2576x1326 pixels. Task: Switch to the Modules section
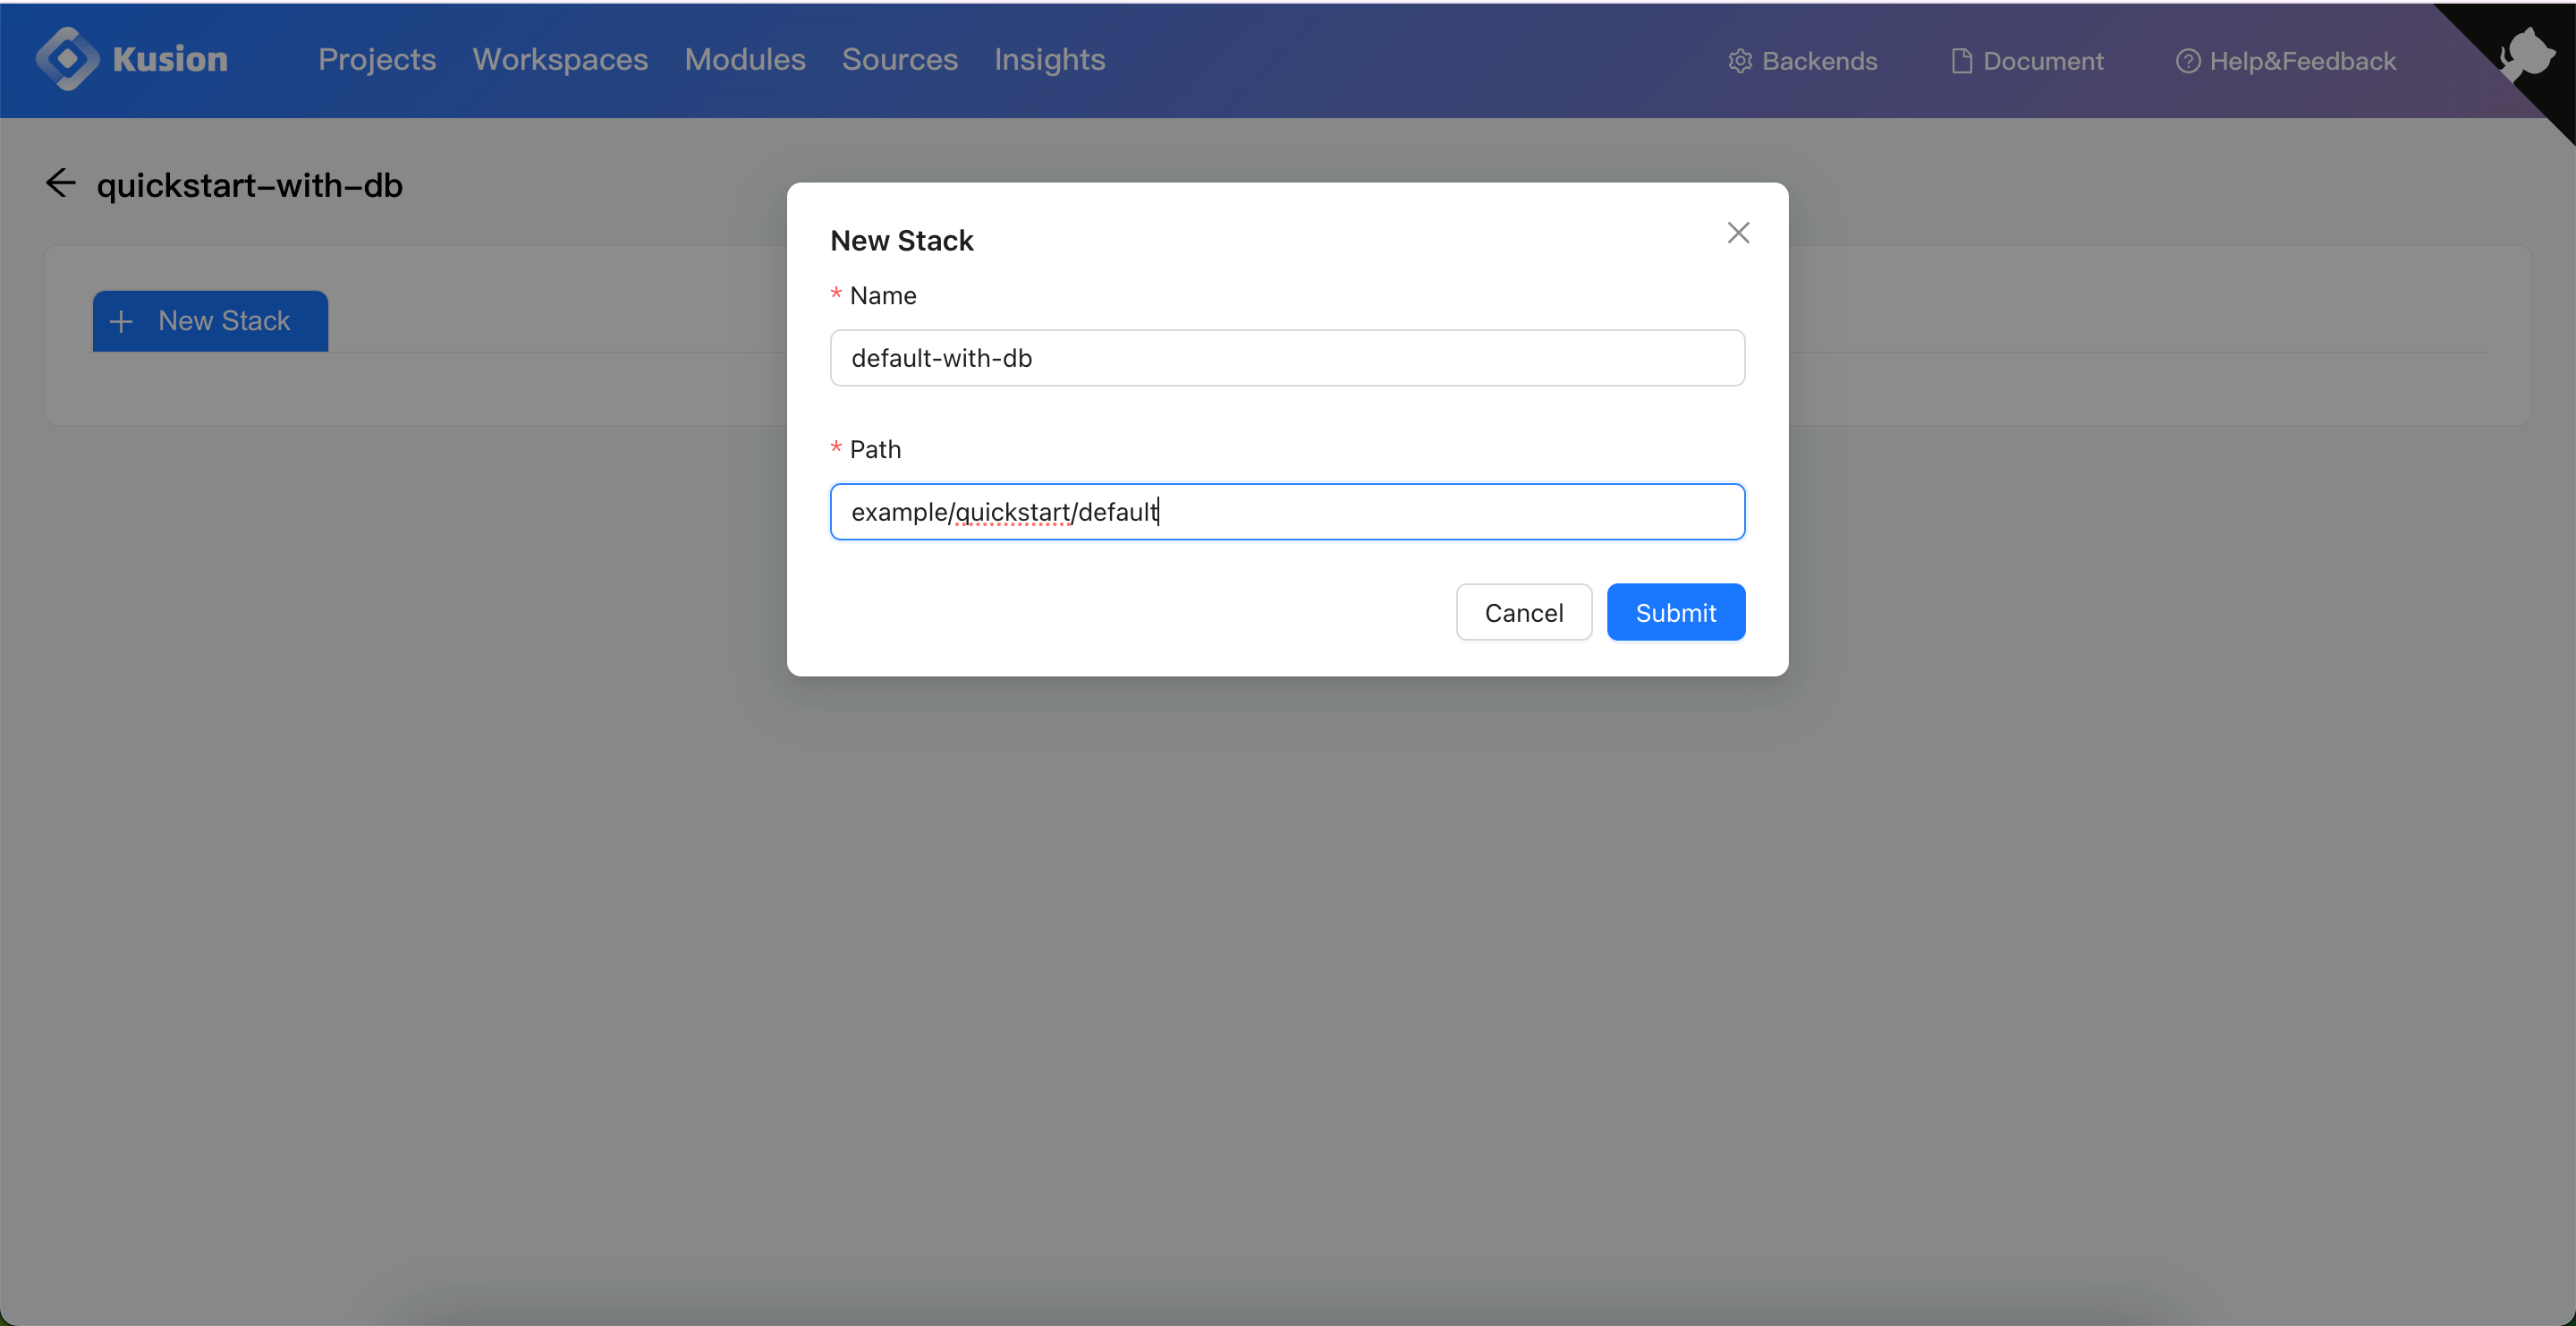coord(744,60)
